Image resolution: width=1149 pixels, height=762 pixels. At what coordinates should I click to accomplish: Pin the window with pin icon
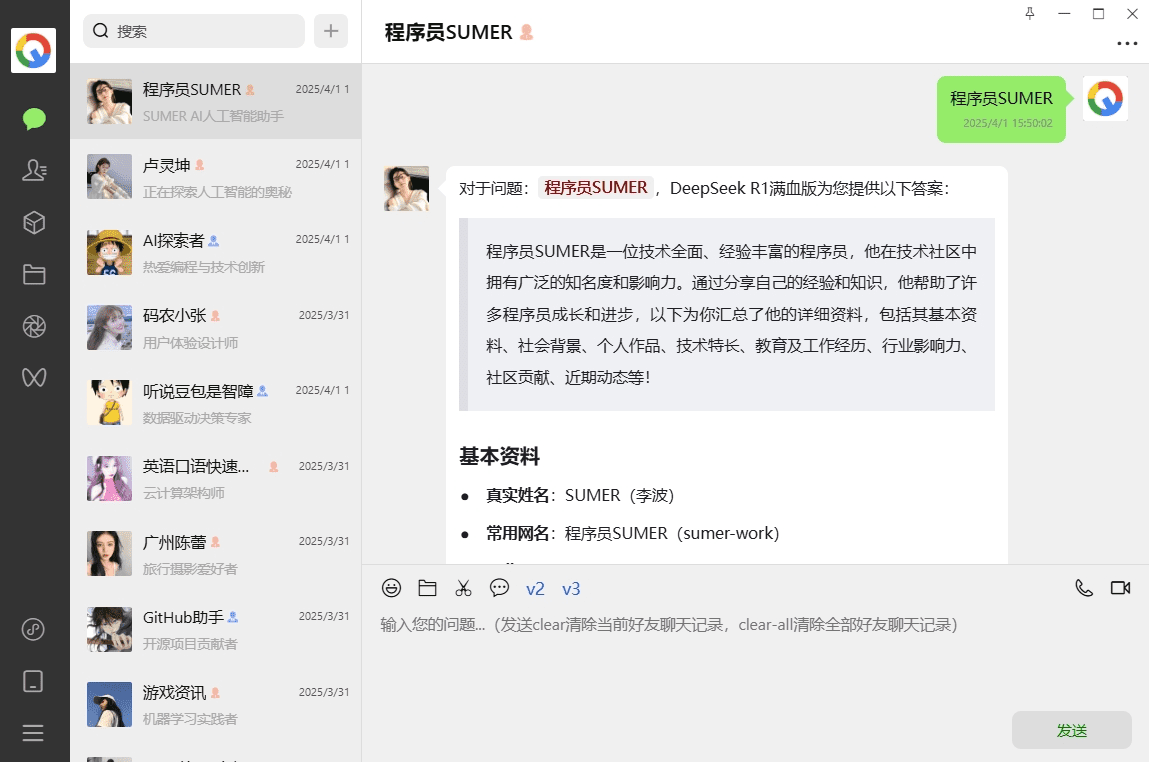(1030, 13)
